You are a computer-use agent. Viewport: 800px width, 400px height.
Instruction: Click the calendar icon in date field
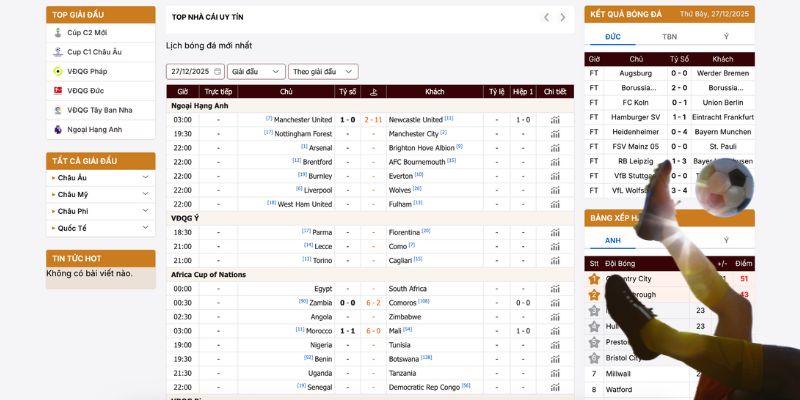pos(217,71)
